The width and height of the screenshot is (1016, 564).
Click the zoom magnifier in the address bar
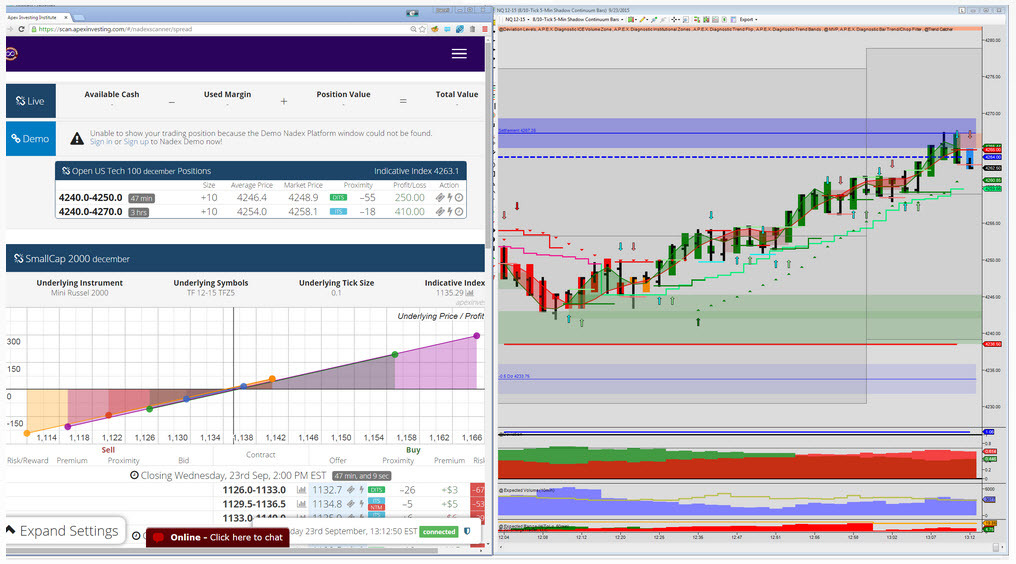click(x=413, y=29)
